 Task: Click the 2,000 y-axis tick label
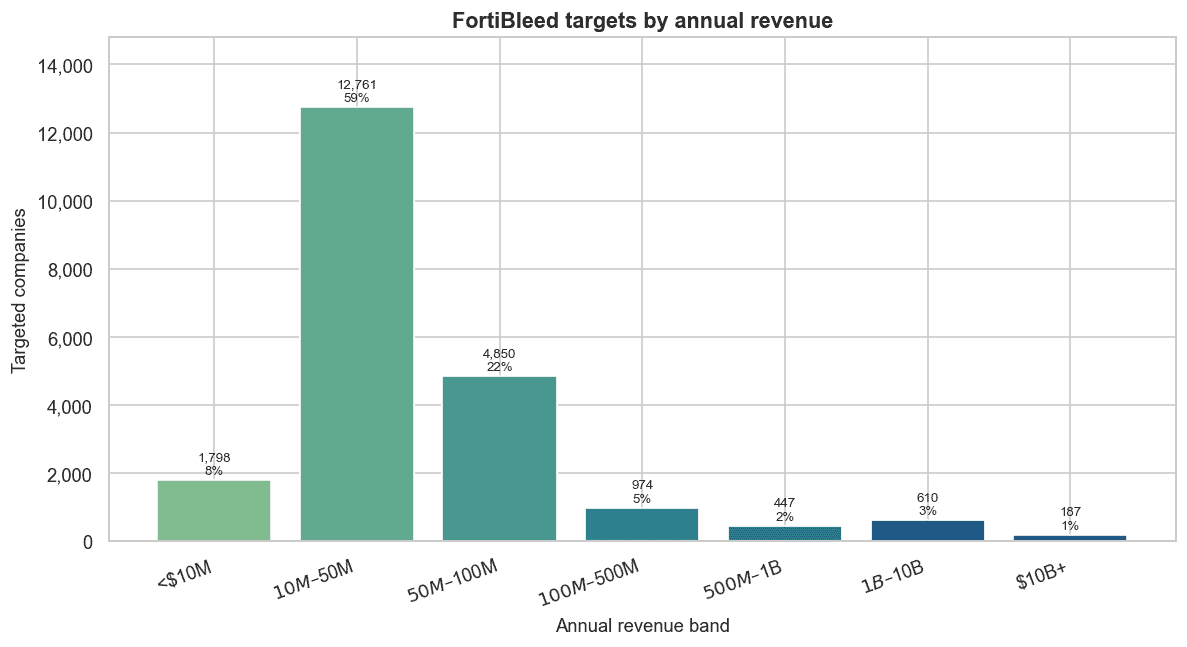[x=70, y=475]
